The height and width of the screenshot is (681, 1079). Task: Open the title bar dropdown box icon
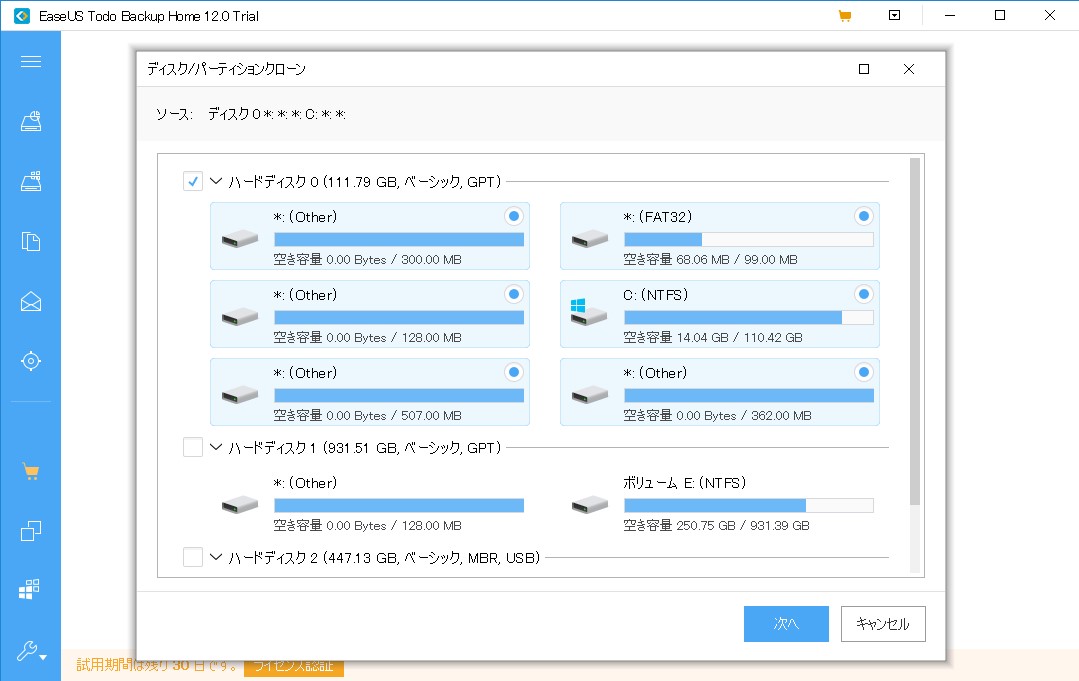(x=895, y=15)
